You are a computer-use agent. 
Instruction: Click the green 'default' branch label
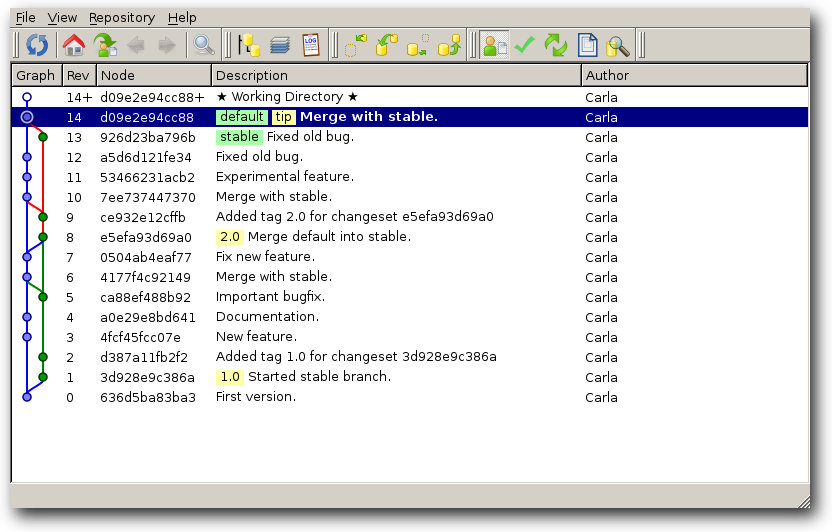(241, 117)
